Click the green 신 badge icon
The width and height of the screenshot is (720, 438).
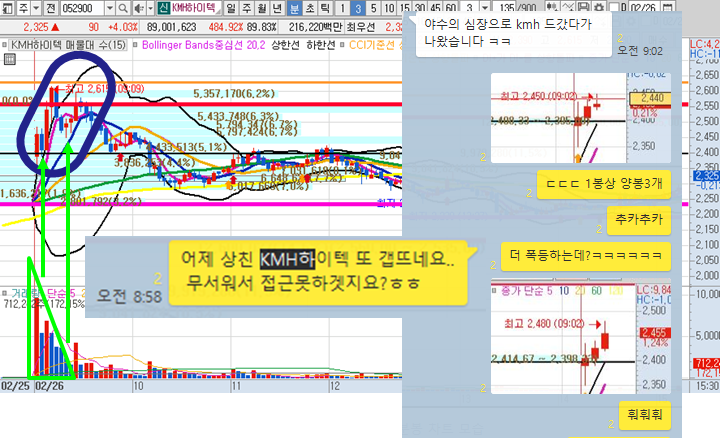point(163,8)
